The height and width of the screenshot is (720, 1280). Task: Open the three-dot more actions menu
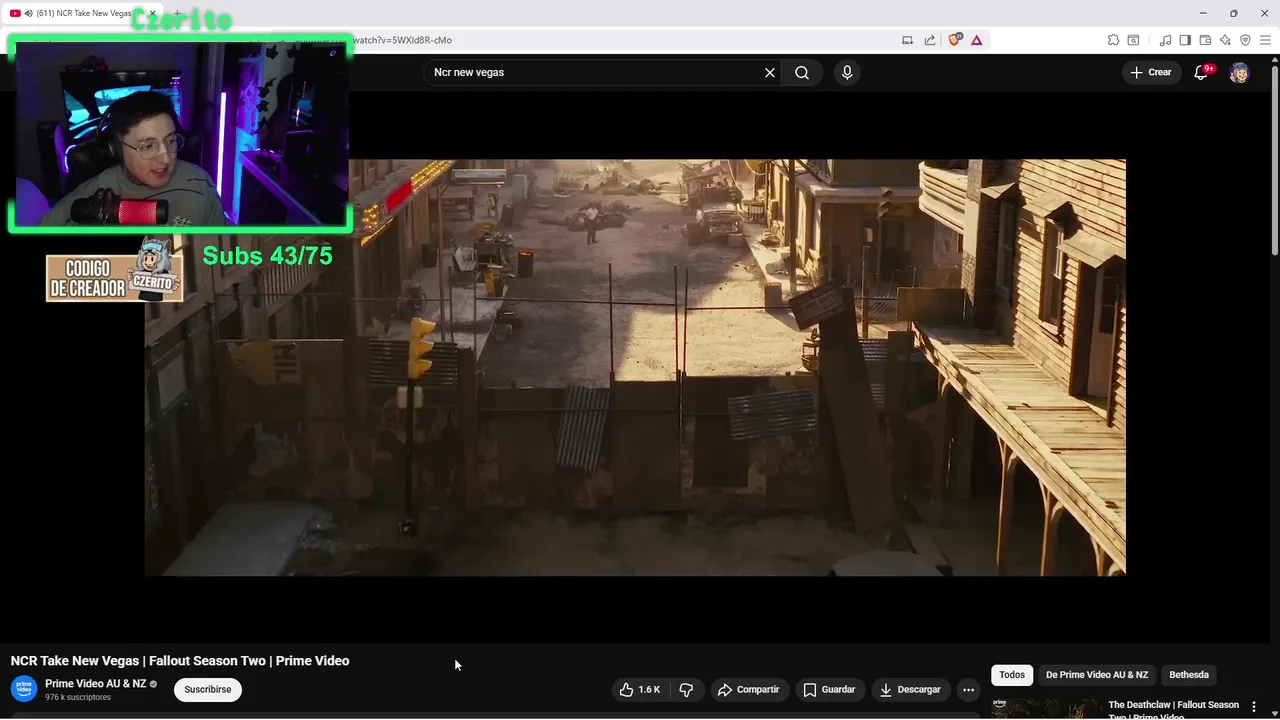pos(968,689)
